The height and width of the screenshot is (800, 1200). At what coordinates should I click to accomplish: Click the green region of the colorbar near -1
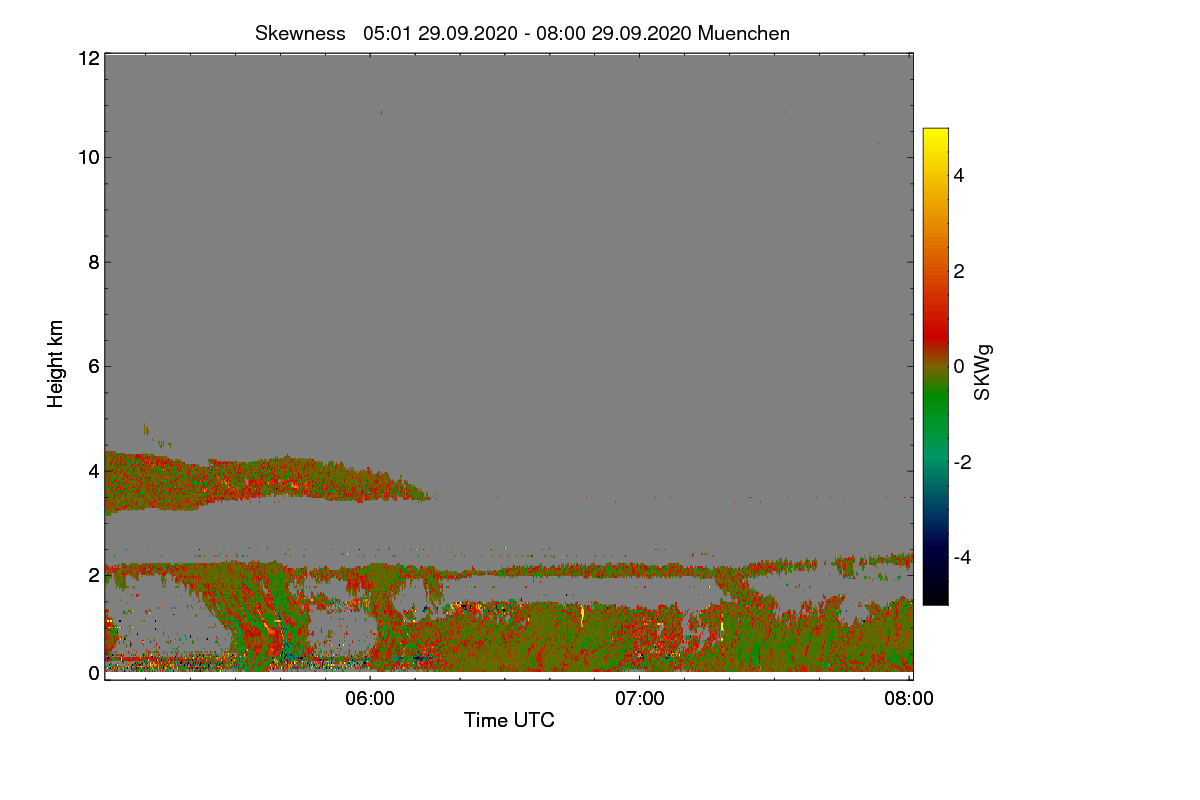935,414
